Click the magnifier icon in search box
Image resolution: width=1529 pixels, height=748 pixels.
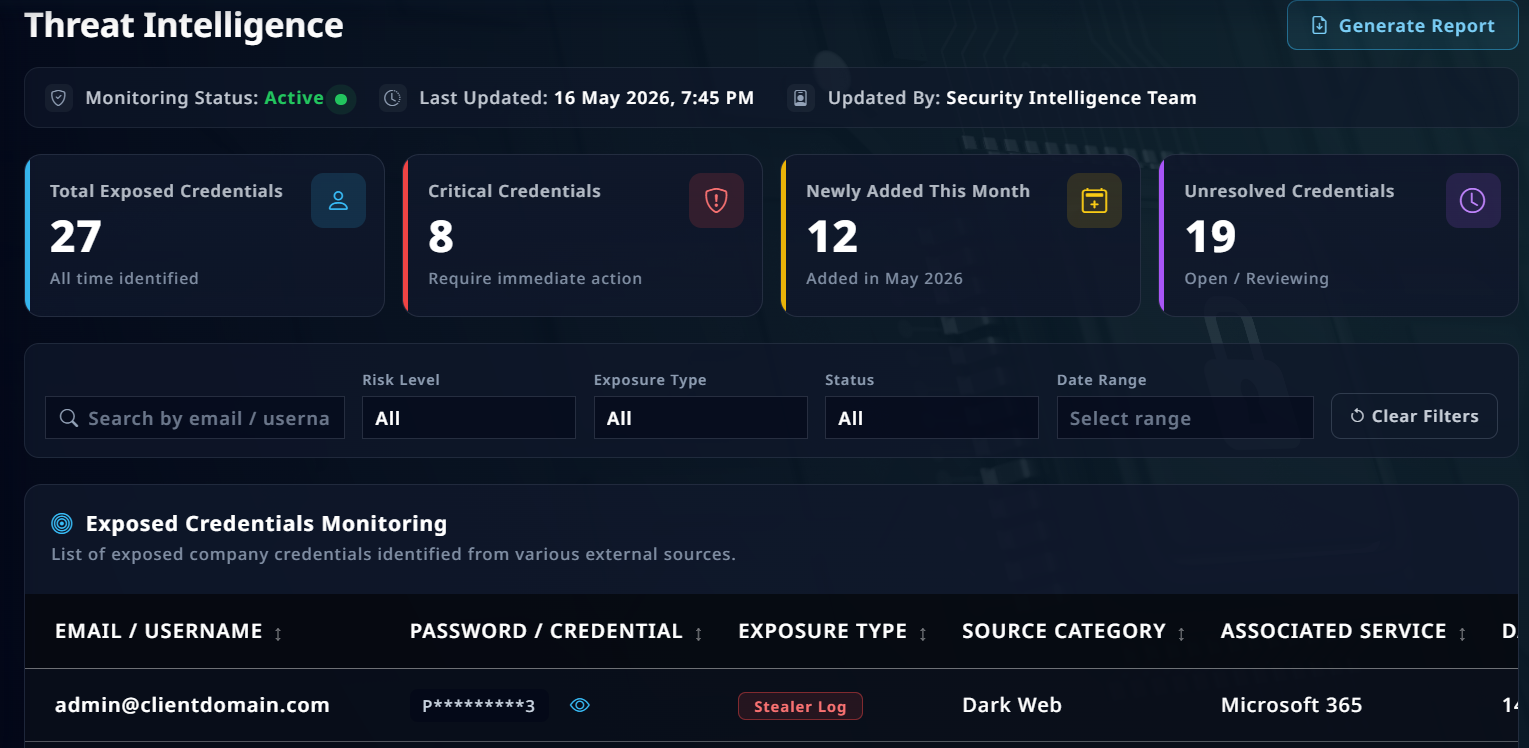click(69, 418)
